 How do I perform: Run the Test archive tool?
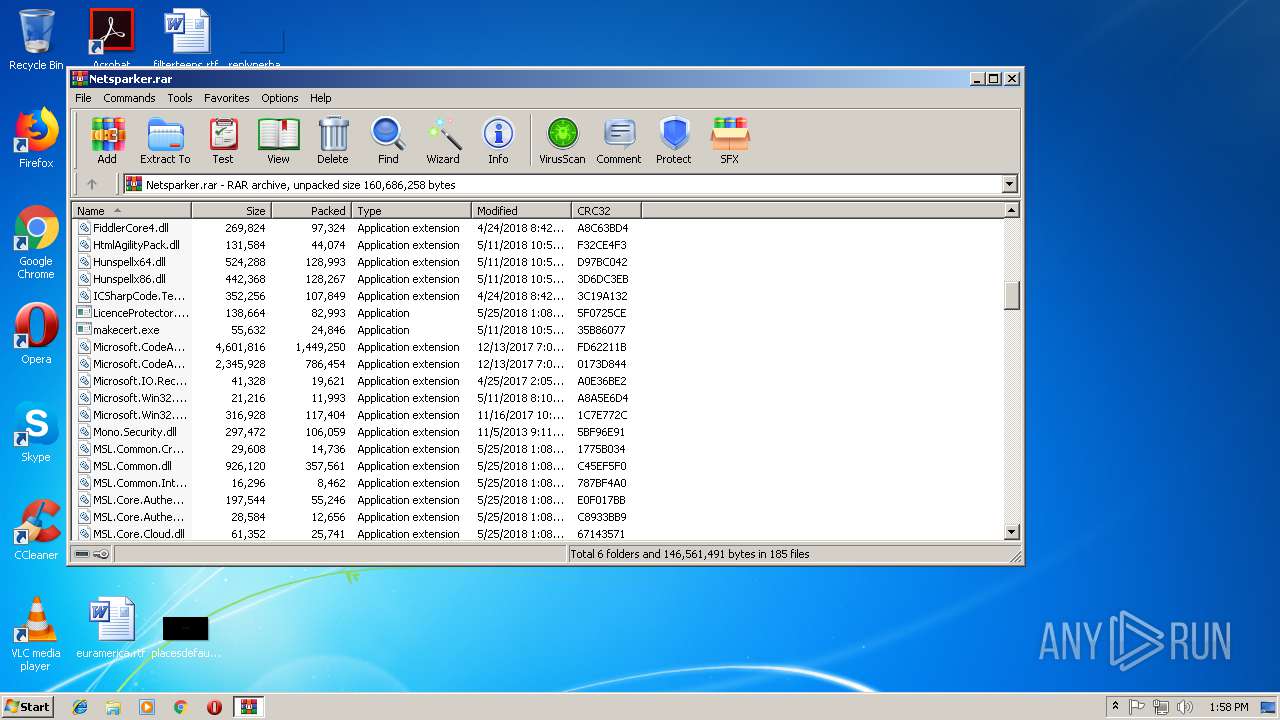223,140
